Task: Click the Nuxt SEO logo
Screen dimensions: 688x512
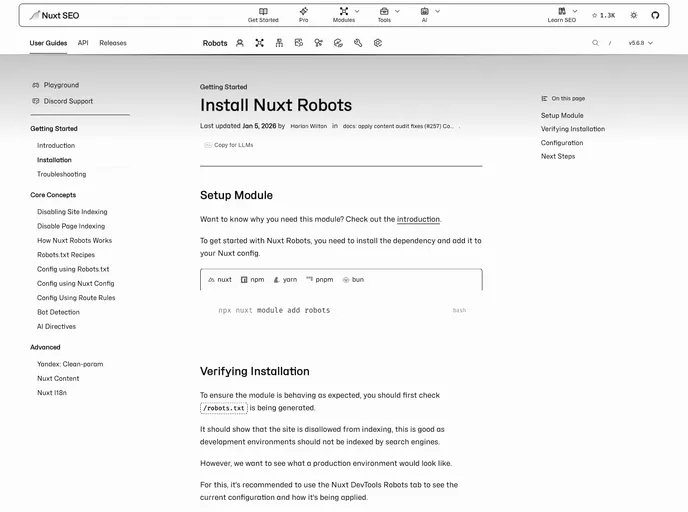Action: [54, 15]
